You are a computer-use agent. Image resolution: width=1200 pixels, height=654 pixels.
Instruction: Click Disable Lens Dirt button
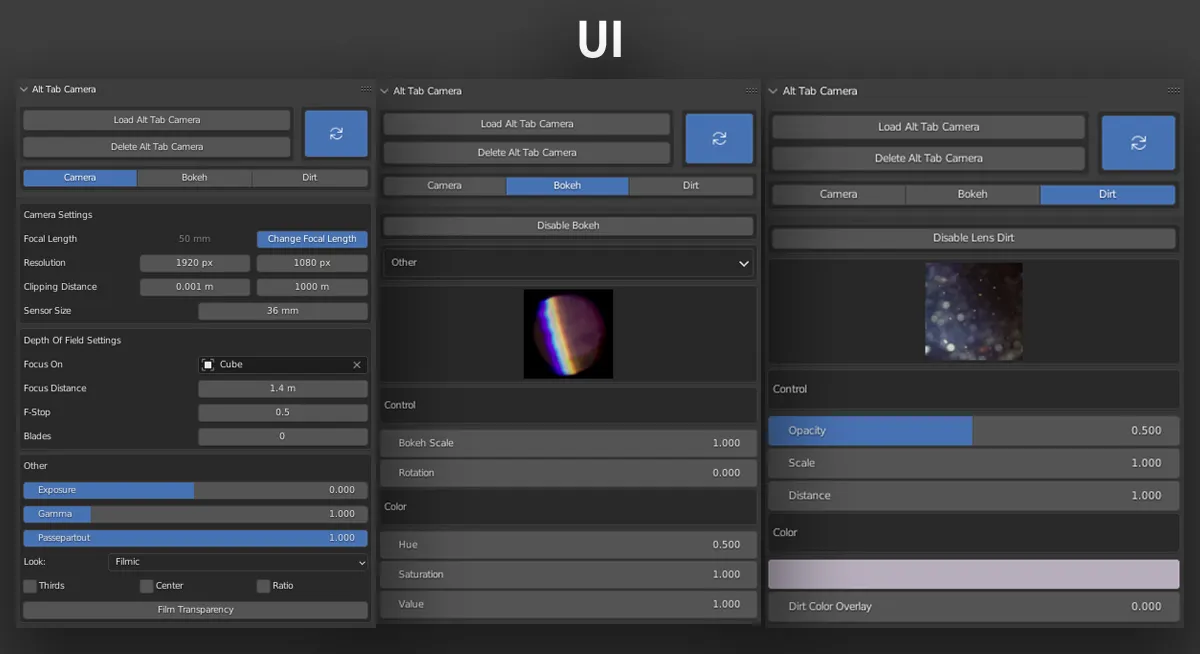coord(974,238)
